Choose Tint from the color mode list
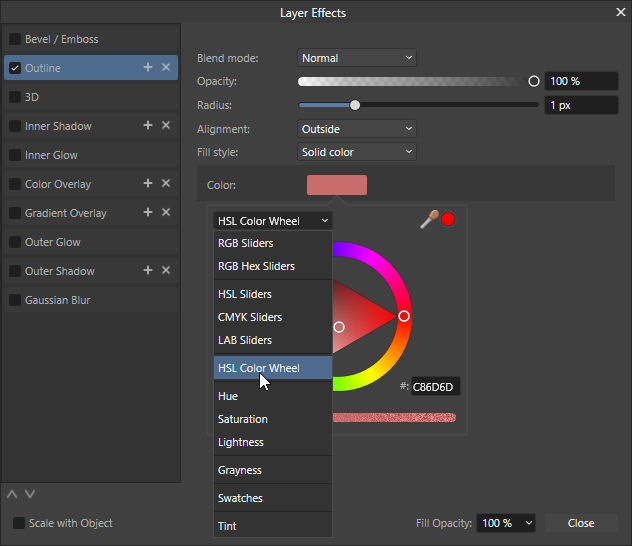The height and width of the screenshot is (546, 632). (x=273, y=526)
